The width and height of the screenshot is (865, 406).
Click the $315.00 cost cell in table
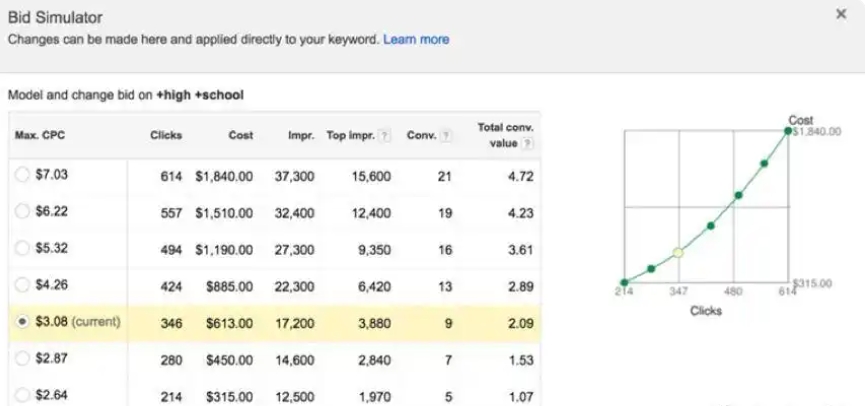pyautogui.click(x=229, y=397)
